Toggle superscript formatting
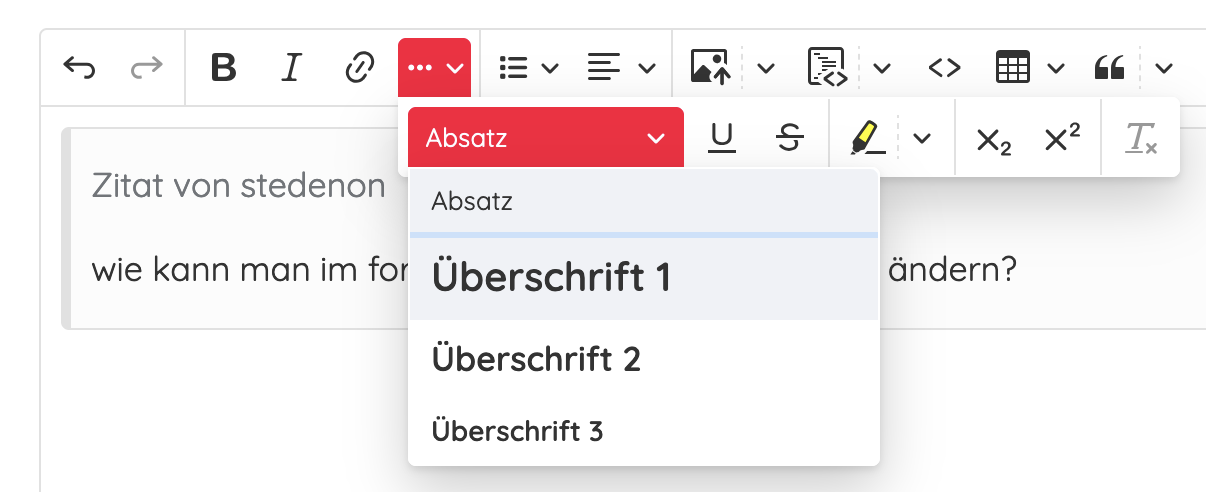Screen dimensions: 1206x492 tap(1062, 138)
